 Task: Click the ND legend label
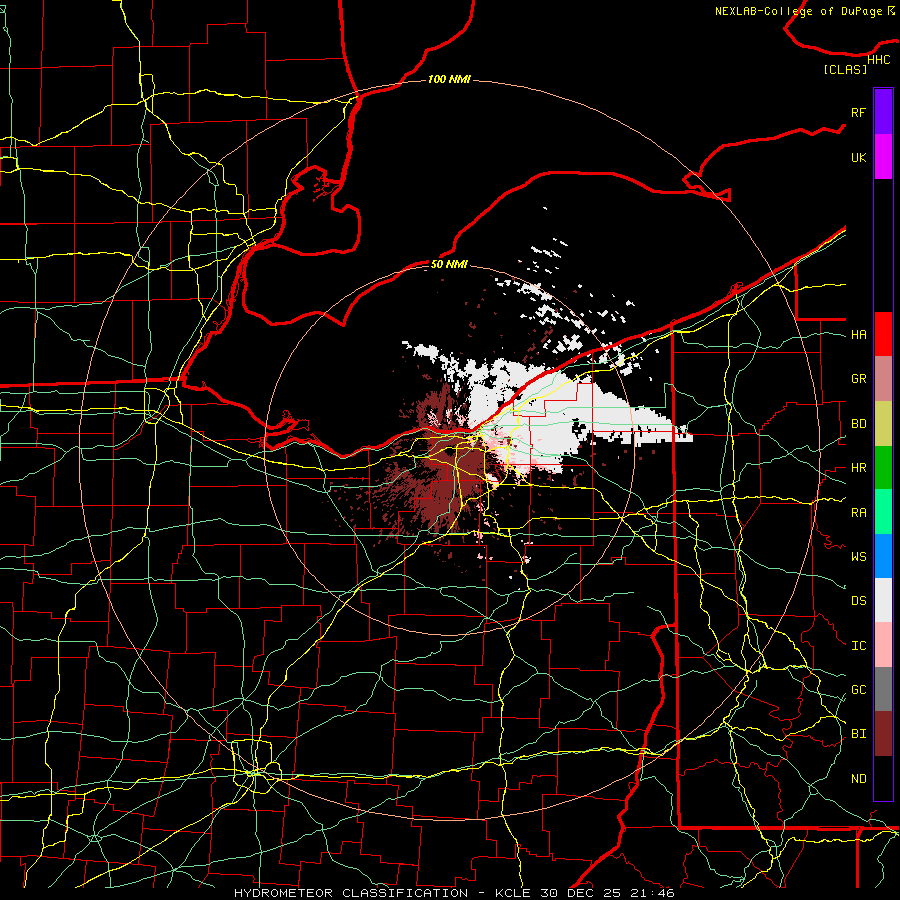[858, 778]
